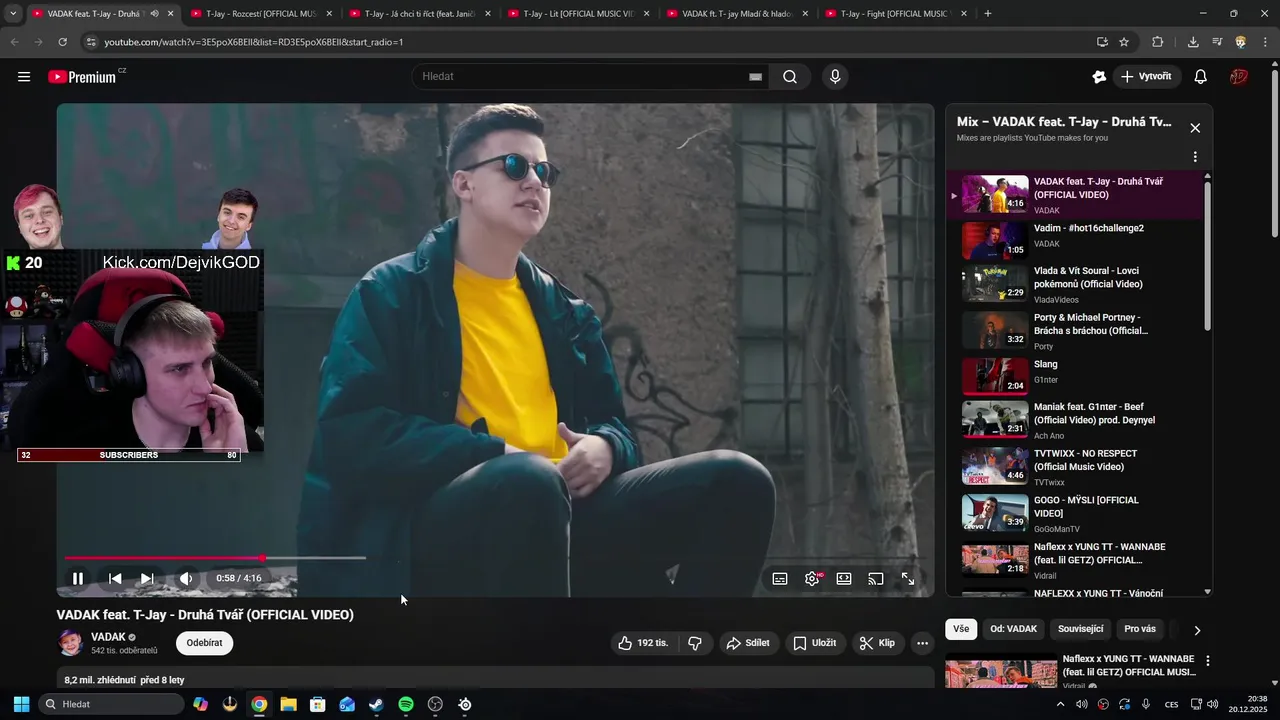Play Slang by G1nter
Viewport: 1280px width, 720px height.
[1075, 377]
